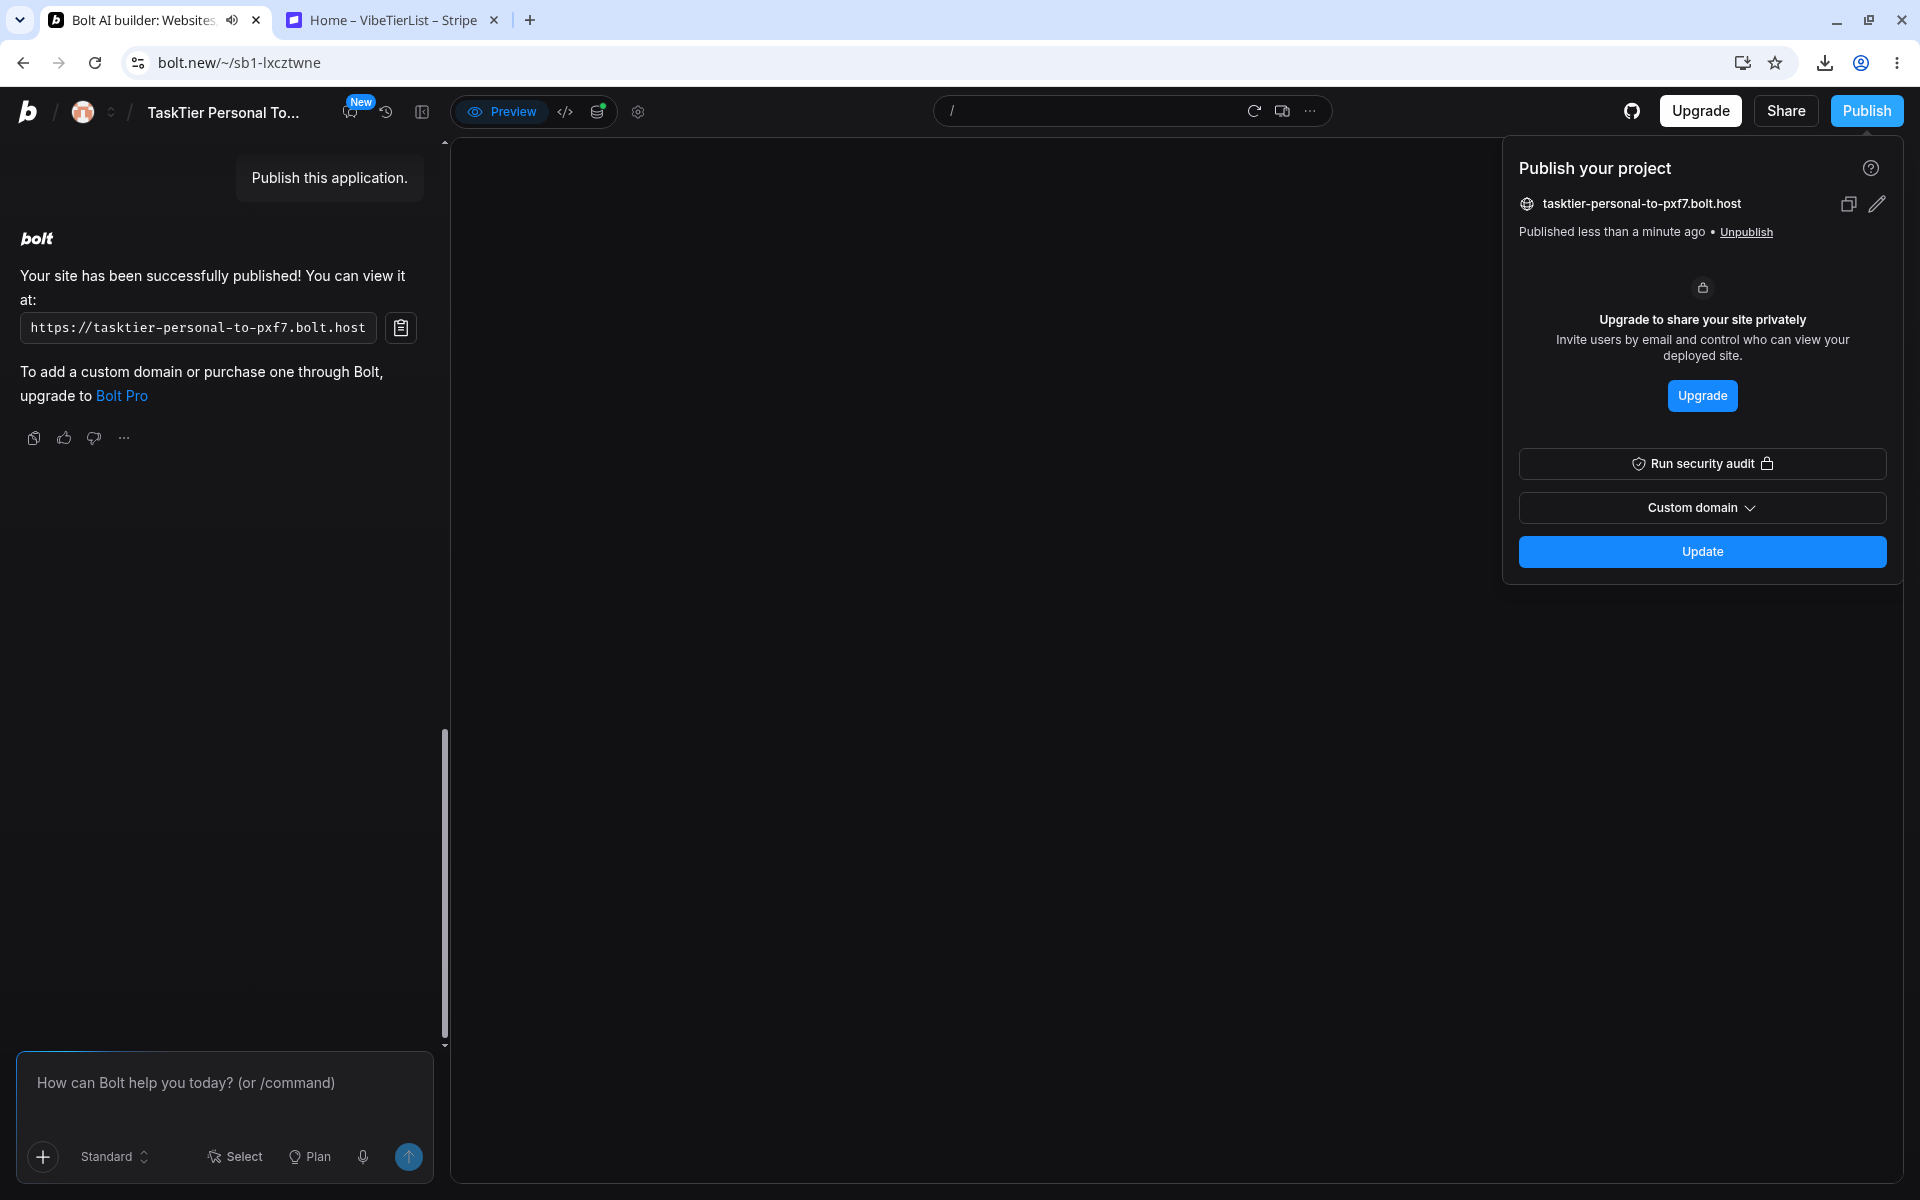Click the preview URL path field
Image resolution: width=1920 pixels, height=1200 pixels.
1090,111
